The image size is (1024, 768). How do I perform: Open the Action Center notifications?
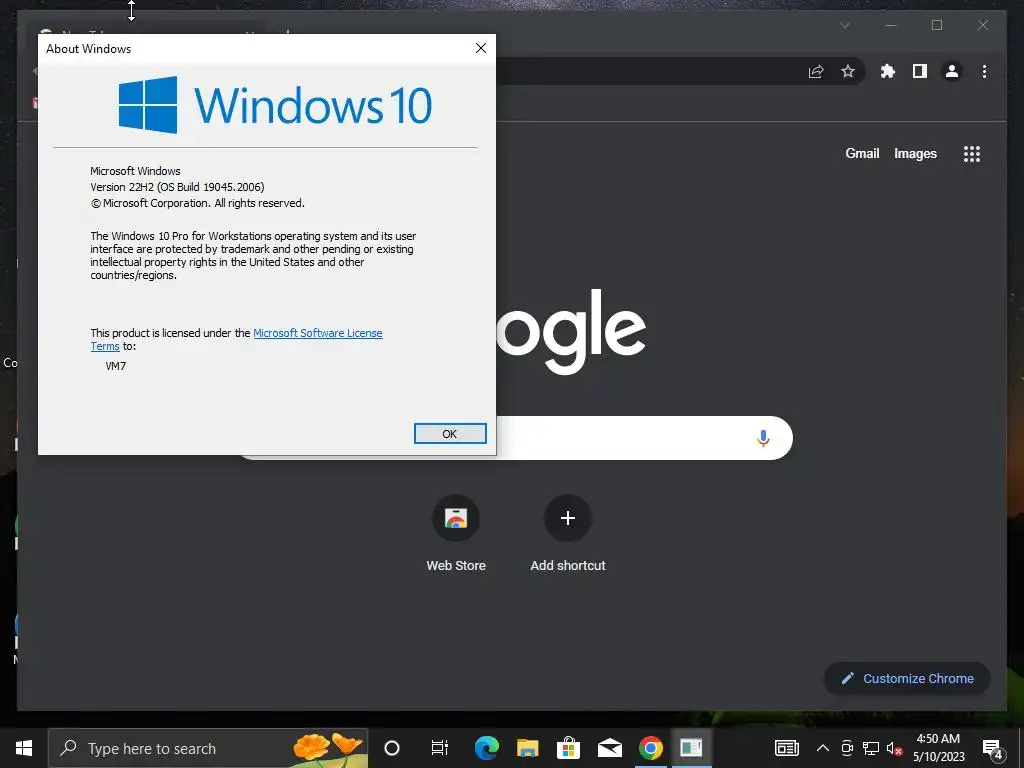[x=993, y=749]
